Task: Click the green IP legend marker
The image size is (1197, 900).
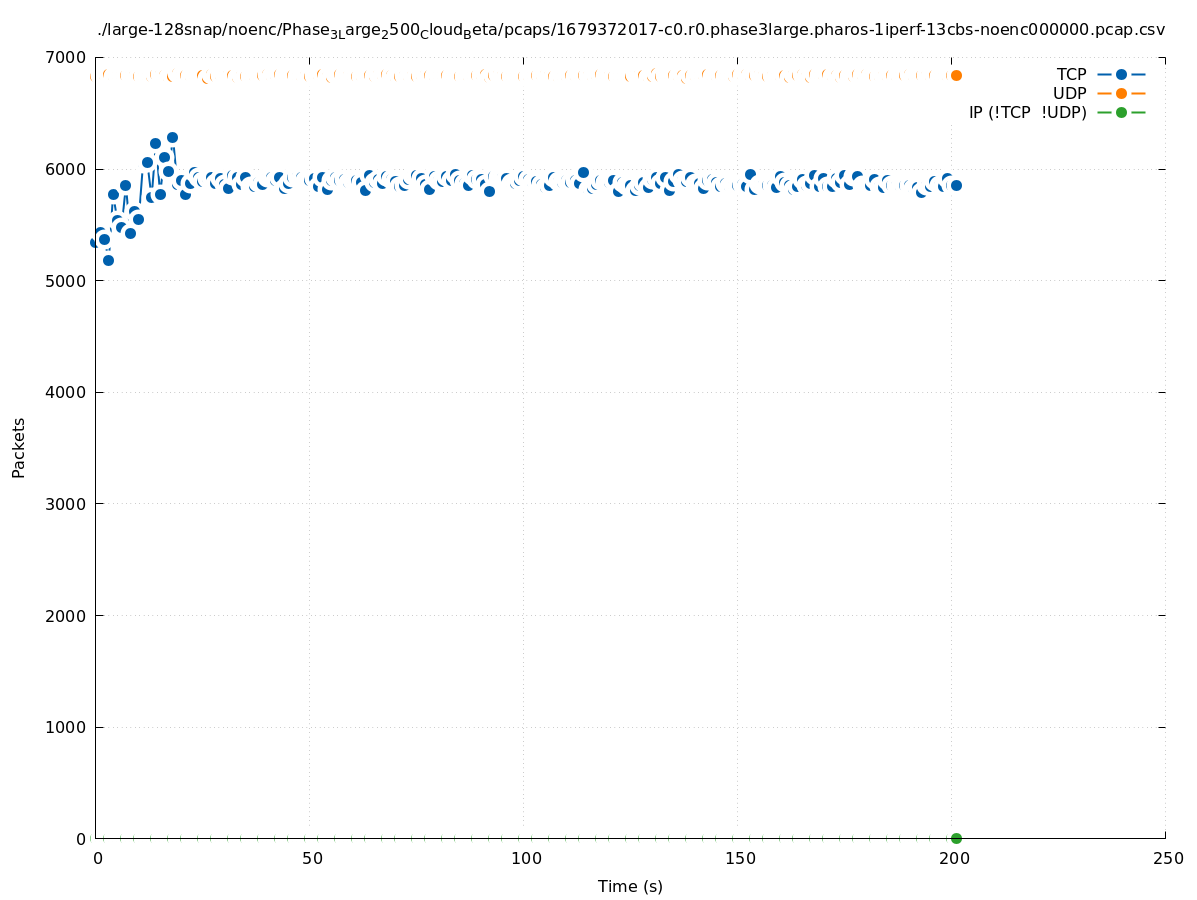Action: (1121, 112)
